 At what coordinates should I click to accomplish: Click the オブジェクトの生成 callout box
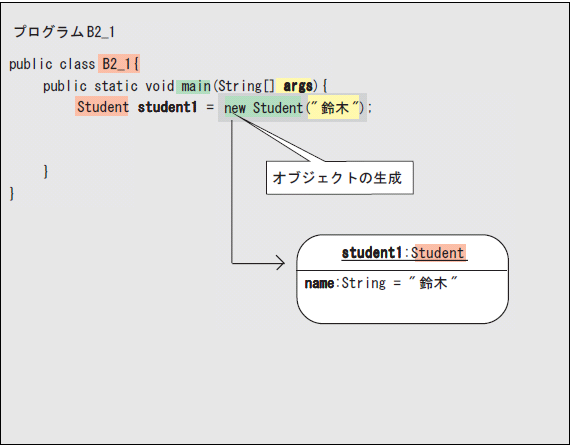coord(340,178)
